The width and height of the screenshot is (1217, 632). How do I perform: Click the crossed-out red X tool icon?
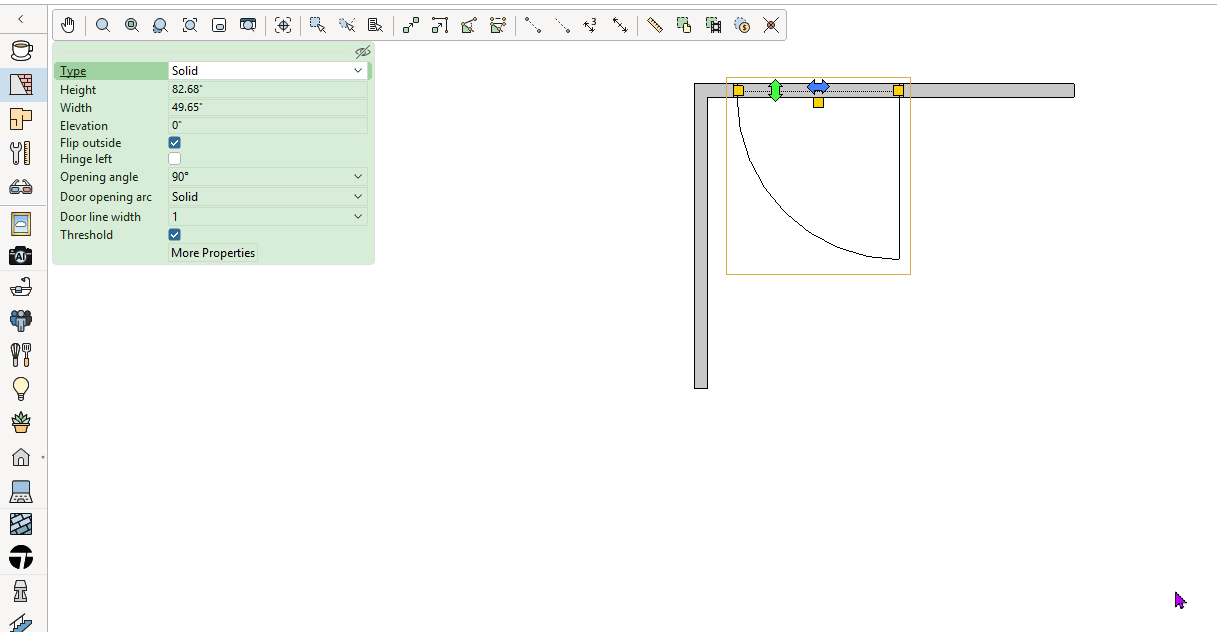coord(771,25)
